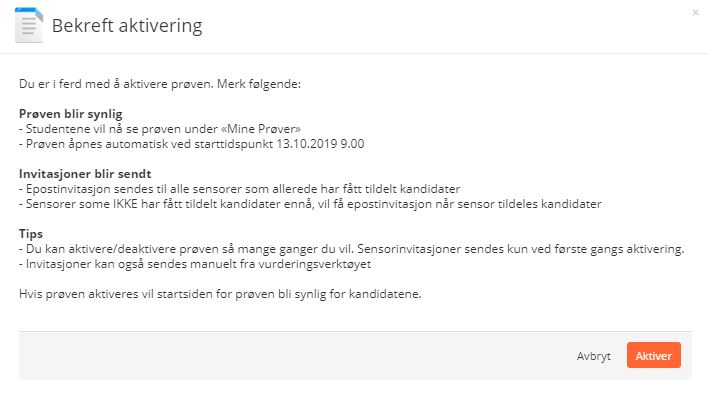The width and height of the screenshot is (708, 393).
Task: Click the aktivere/deaktivere tip line
Action: [x=351, y=249]
